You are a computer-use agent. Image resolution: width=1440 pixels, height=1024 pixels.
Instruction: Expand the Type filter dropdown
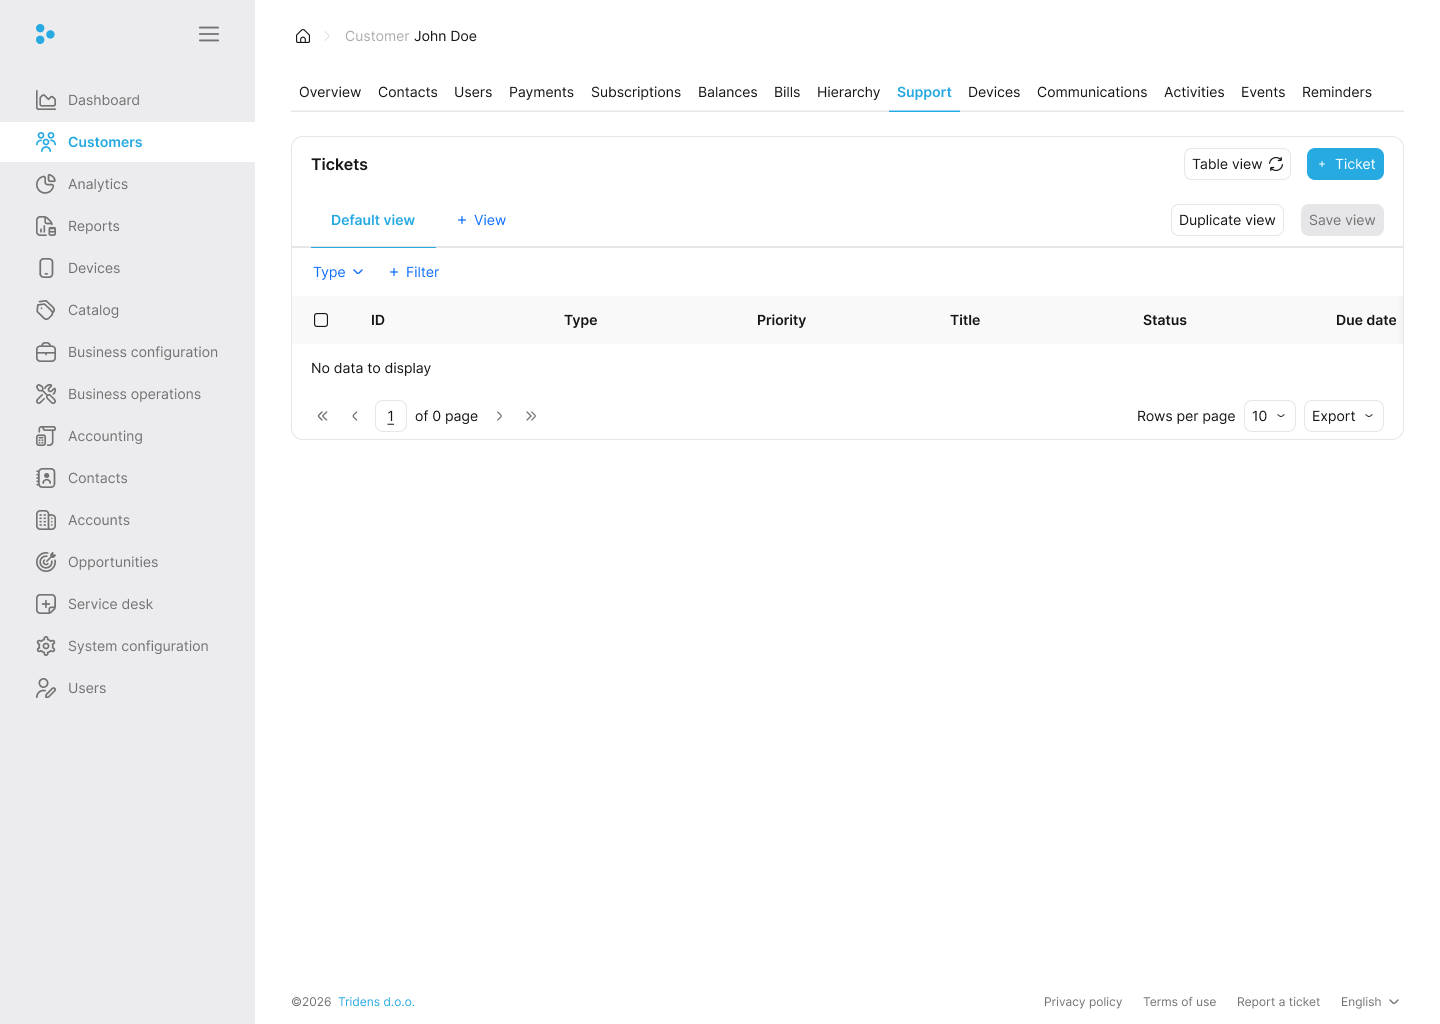click(x=338, y=272)
